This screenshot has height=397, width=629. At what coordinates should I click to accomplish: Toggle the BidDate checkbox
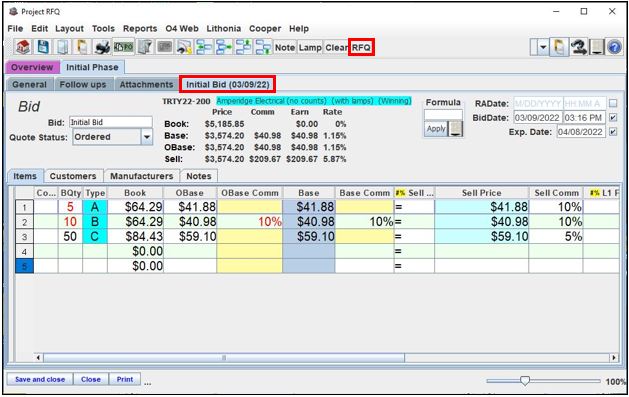pyautogui.click(x=613, y=117)
